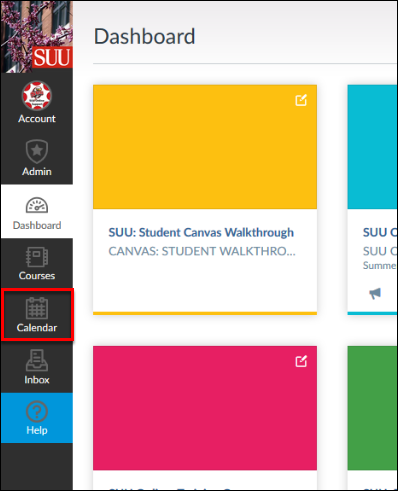Click the pink course card color header

[x=205, y=408]
